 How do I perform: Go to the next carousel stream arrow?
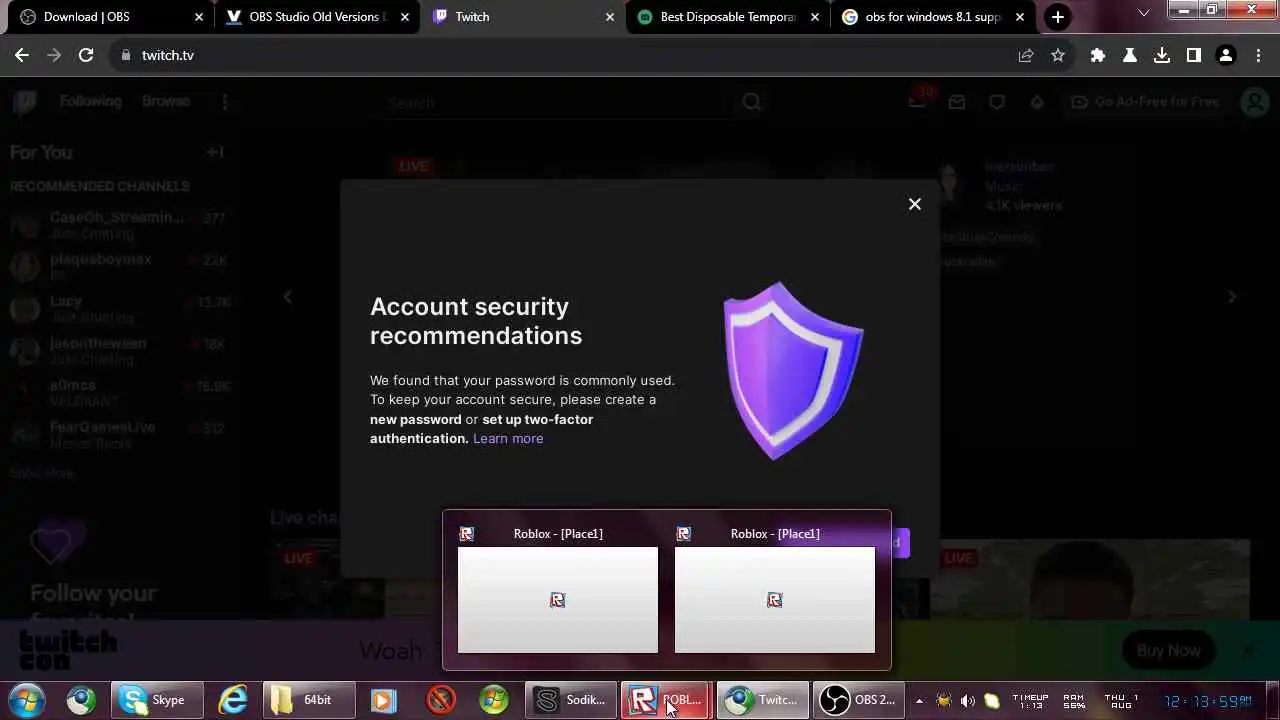1232,297
